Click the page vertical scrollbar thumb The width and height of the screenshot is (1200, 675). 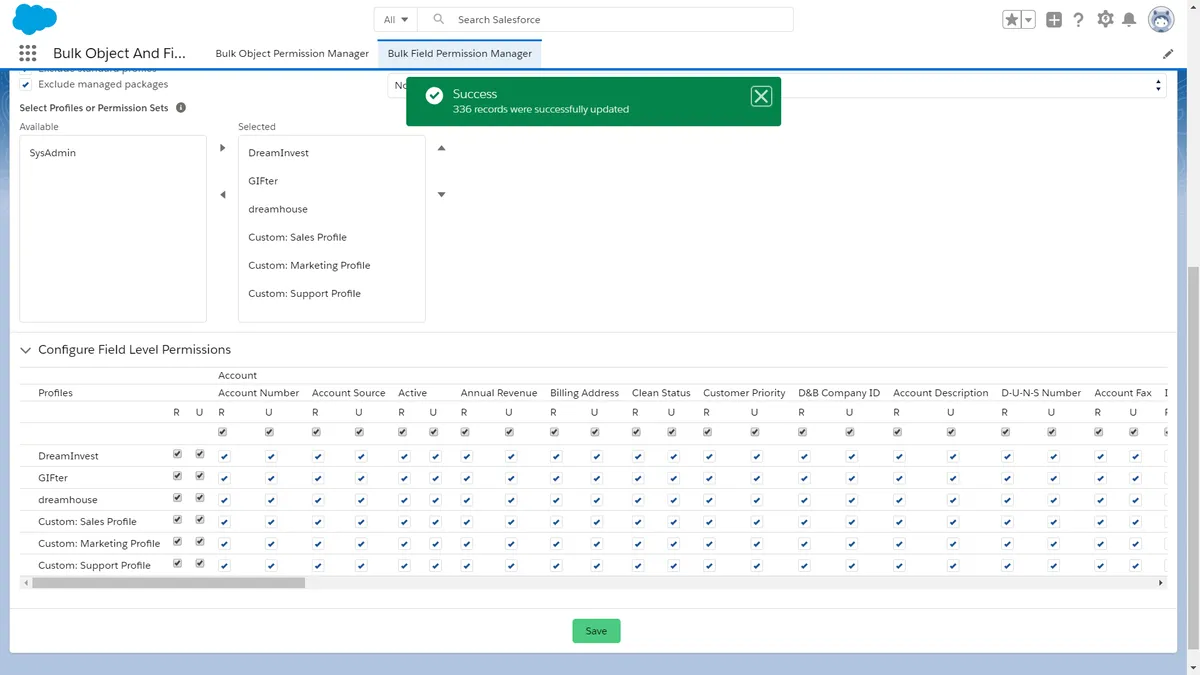[x=1193, y=460]
